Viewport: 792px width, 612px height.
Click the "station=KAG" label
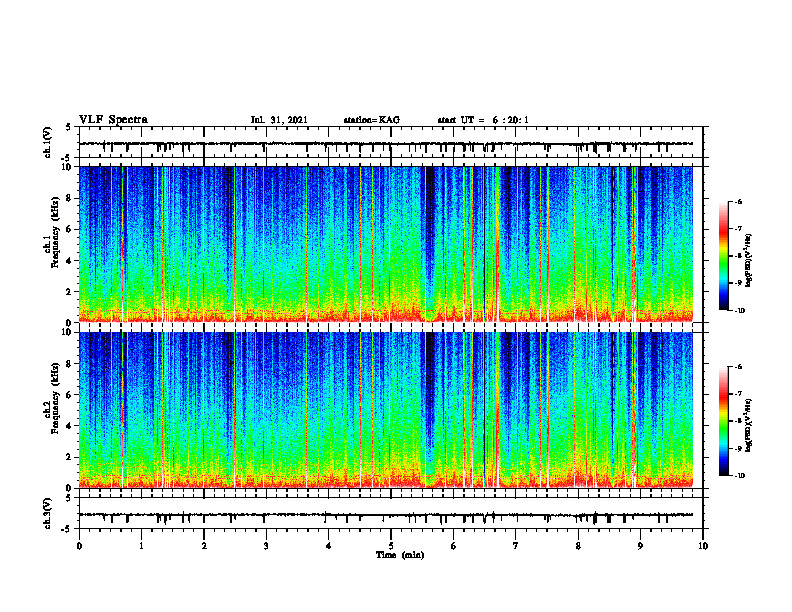click(x=372, y=120)
